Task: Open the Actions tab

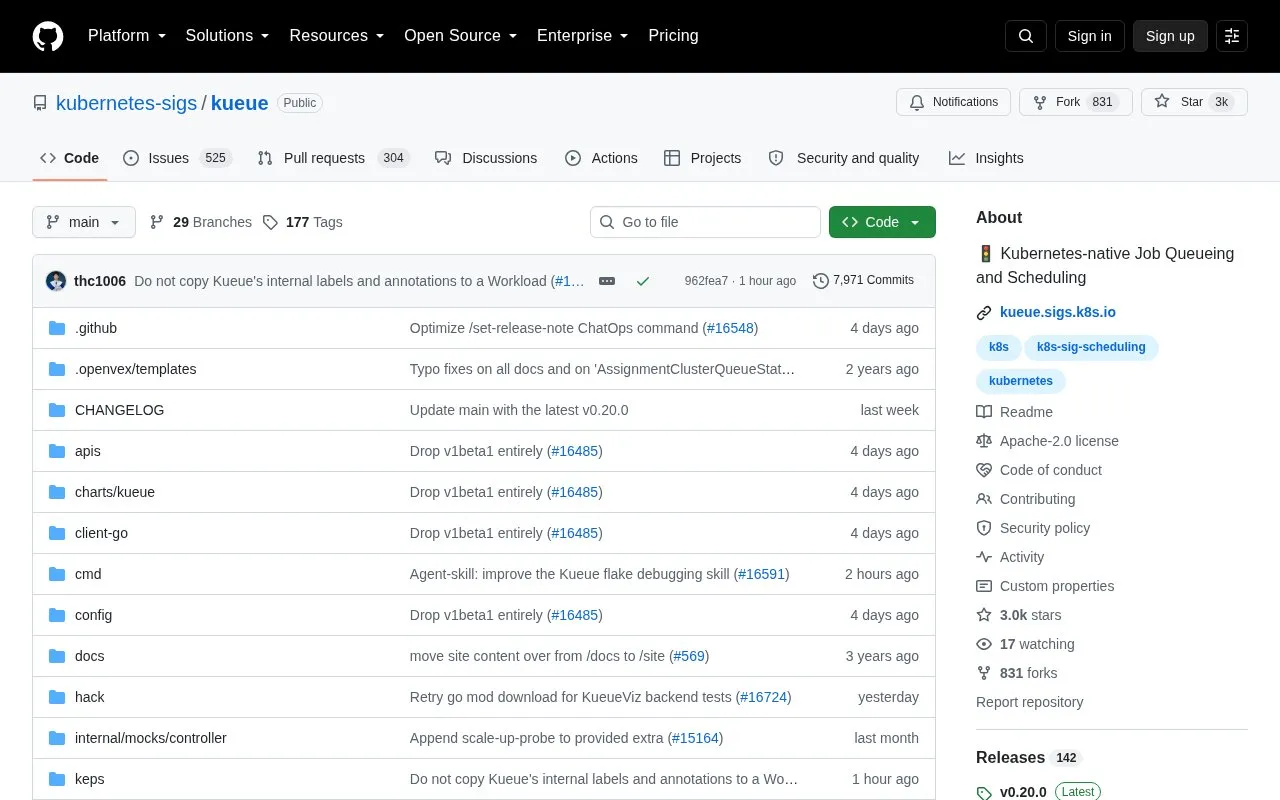Action: (x=601, y=158)
